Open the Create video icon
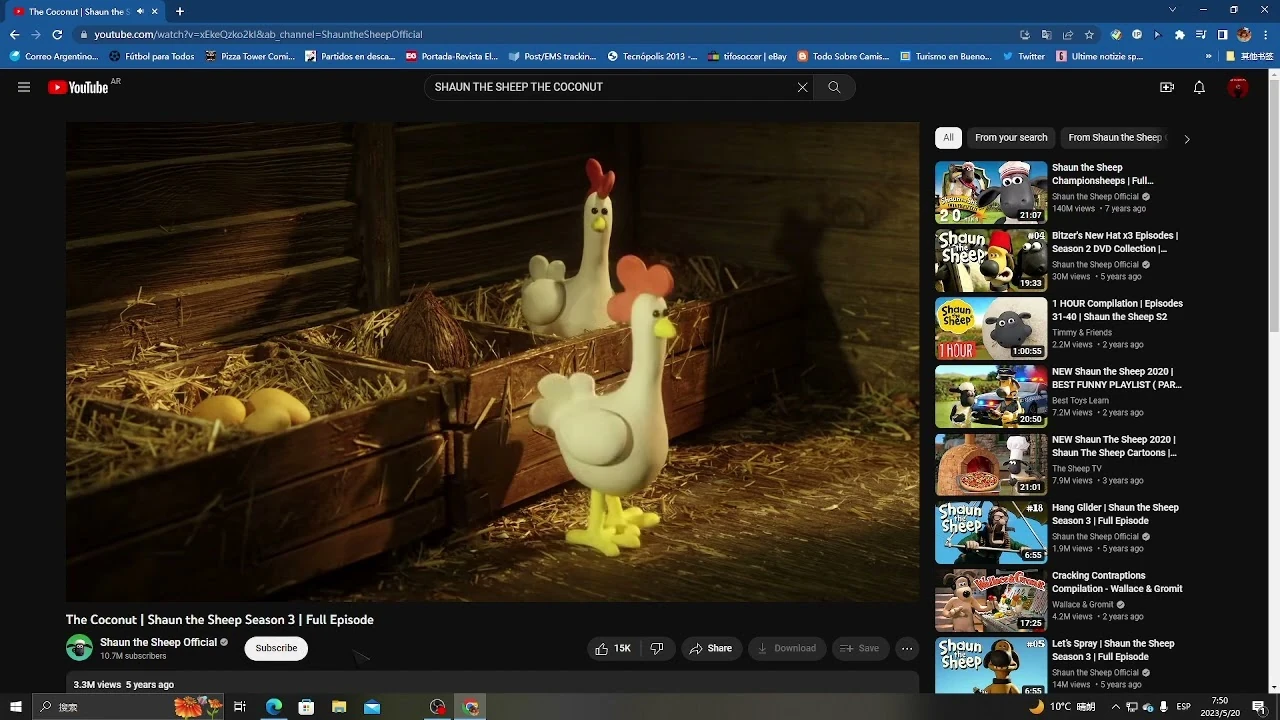Screen dimensions: 1280x720 (1166, 87)
